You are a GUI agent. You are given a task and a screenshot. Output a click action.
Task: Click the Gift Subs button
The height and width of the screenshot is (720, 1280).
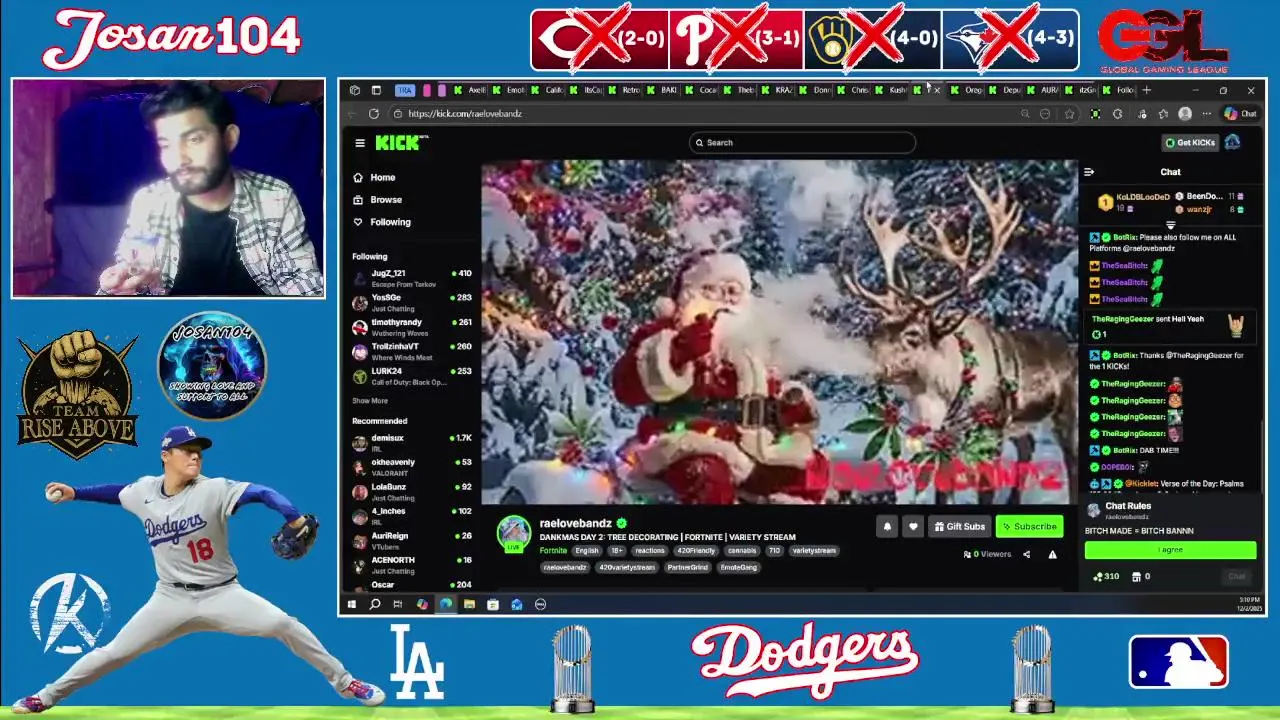[960, 526]
